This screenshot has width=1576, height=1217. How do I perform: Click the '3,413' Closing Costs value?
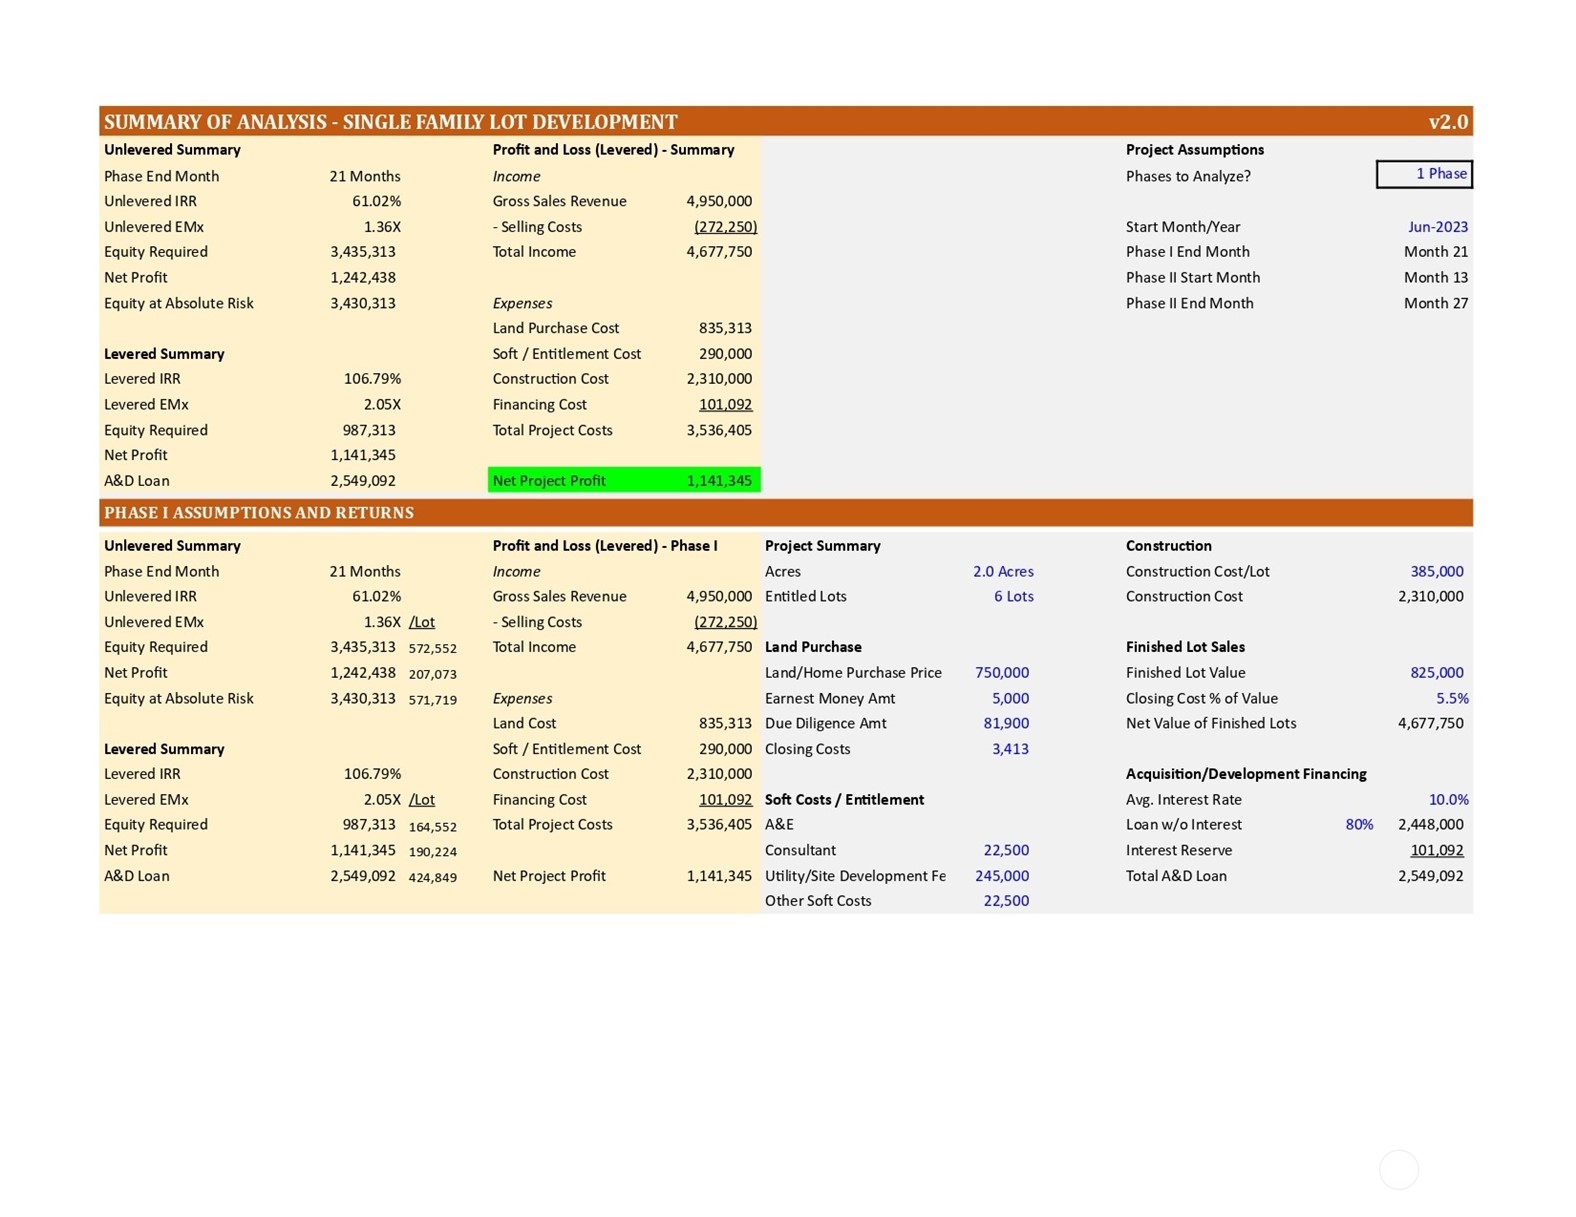1010,749
